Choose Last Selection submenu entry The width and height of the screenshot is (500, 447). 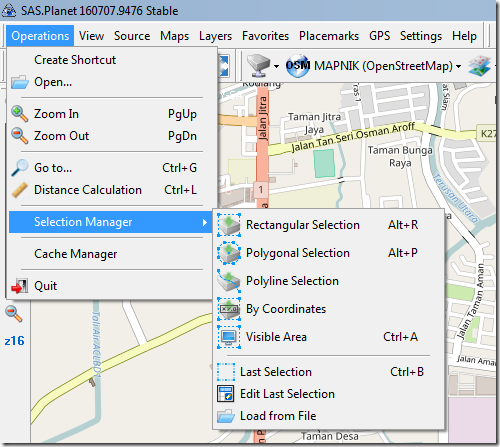pos(328,372)
